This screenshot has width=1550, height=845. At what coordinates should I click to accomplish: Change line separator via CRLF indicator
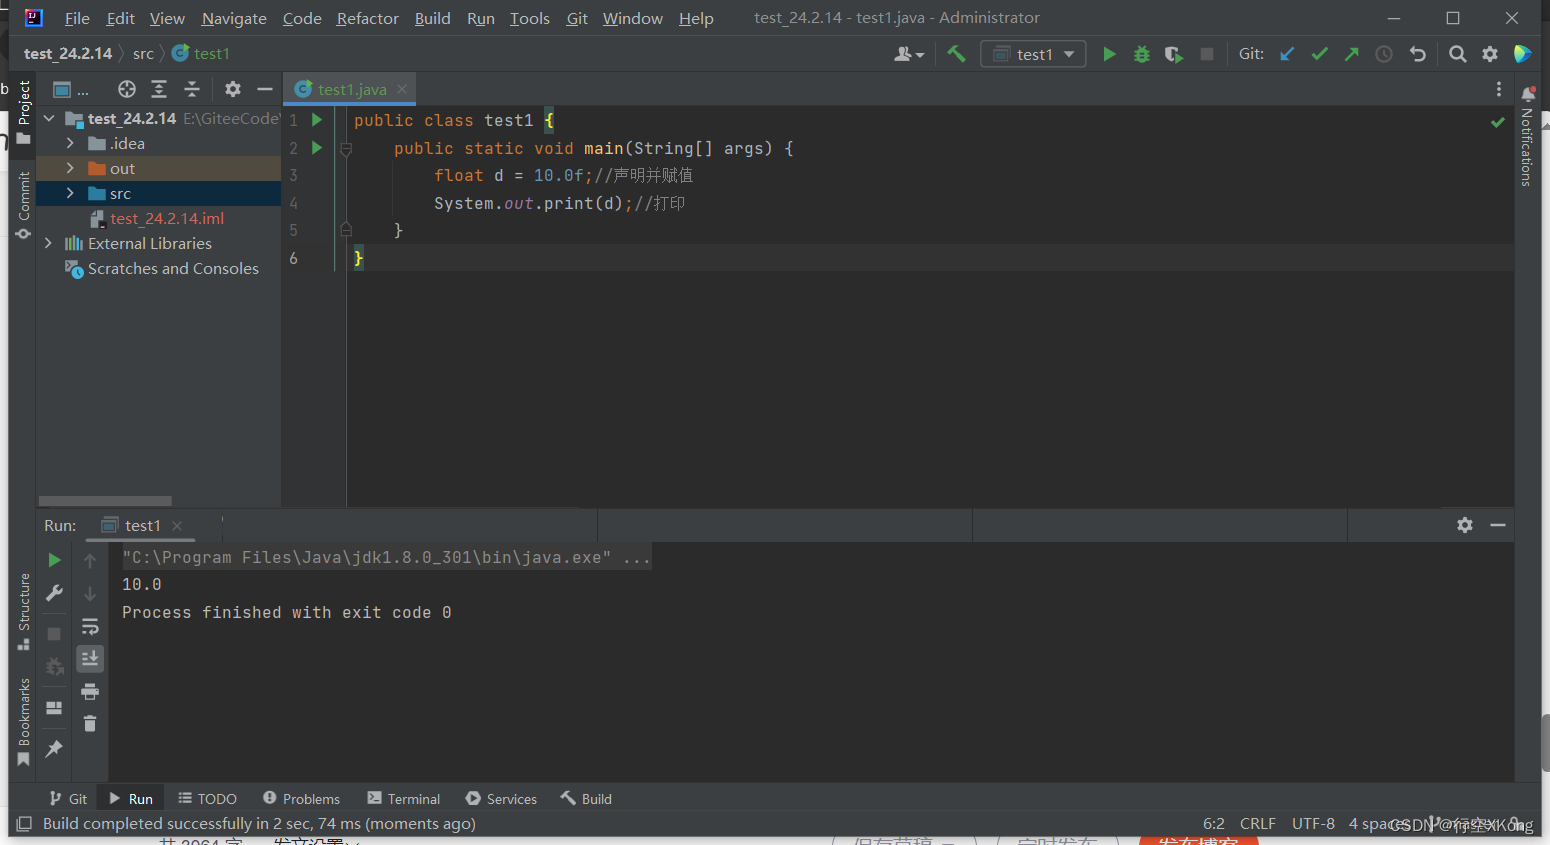1257,823
